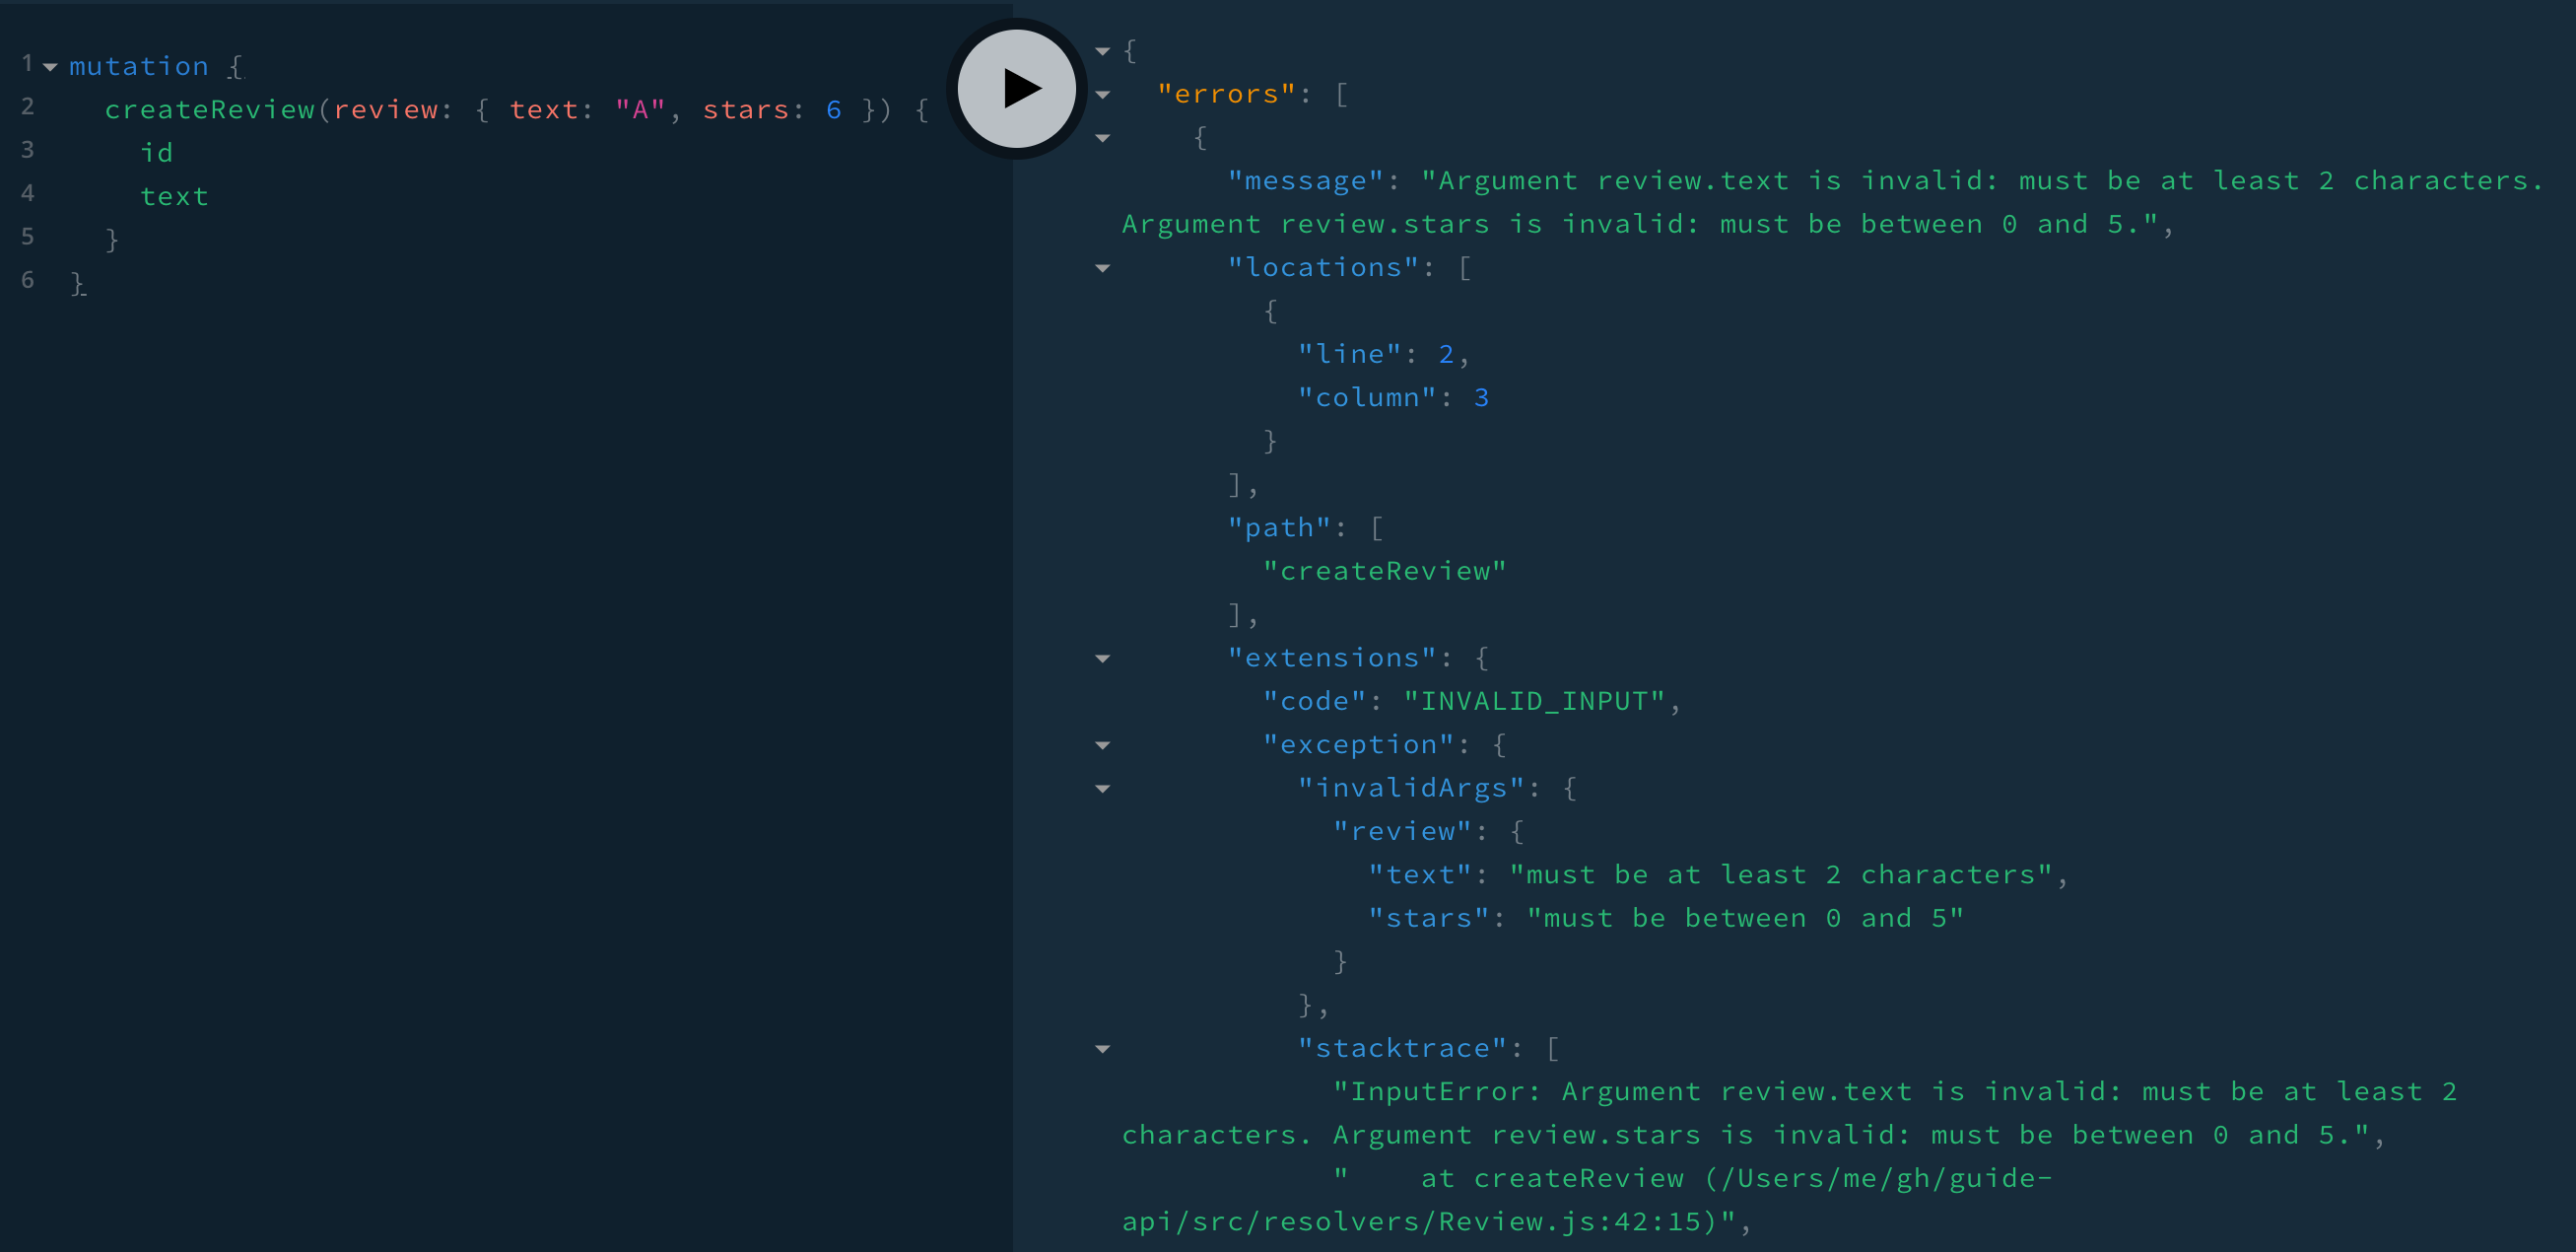The height and width of the screenshot is (1252, 2576).
Task: Collapse the mutation block on line 1
Action: (x=50, y=67)
